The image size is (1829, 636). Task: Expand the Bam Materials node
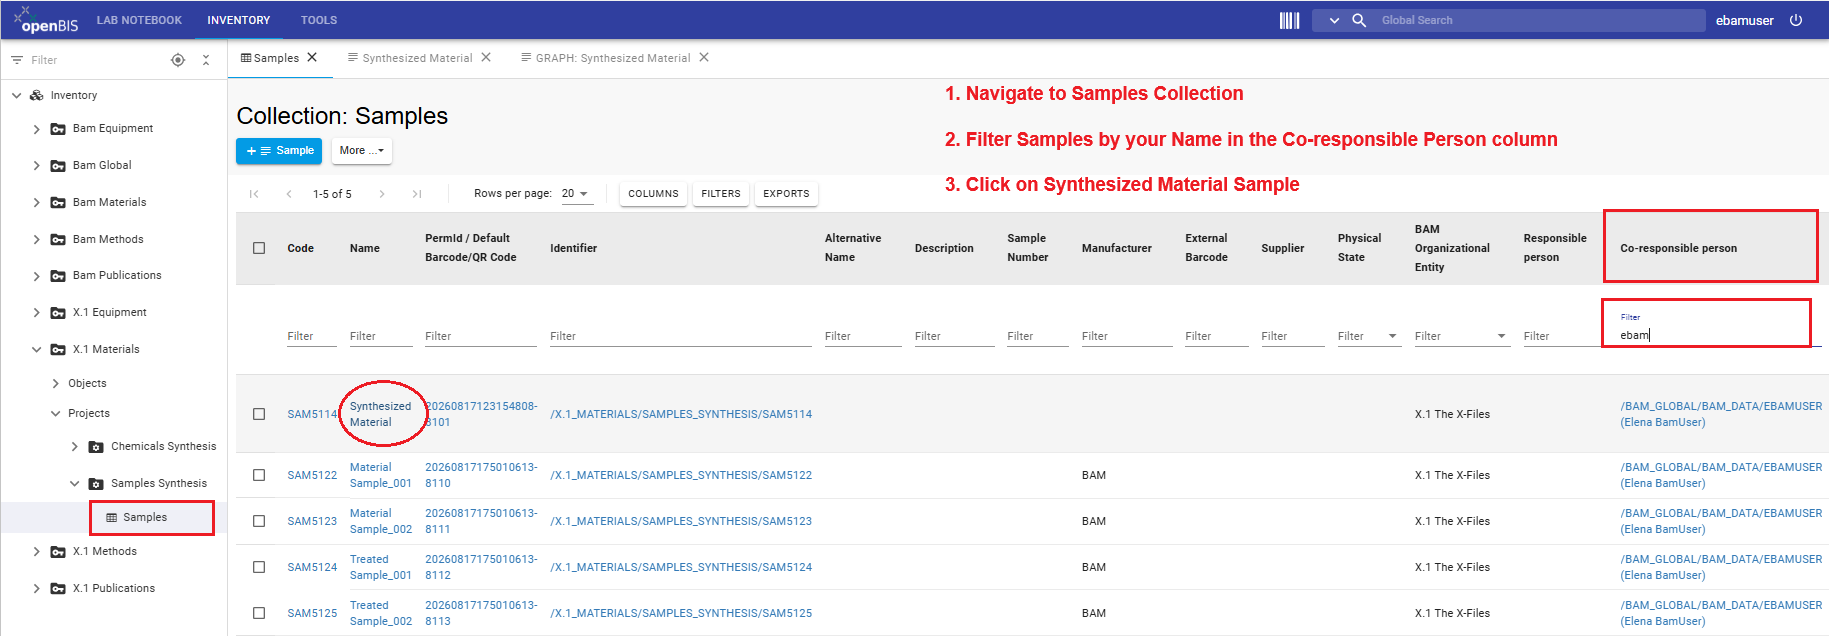coord(37,203)
